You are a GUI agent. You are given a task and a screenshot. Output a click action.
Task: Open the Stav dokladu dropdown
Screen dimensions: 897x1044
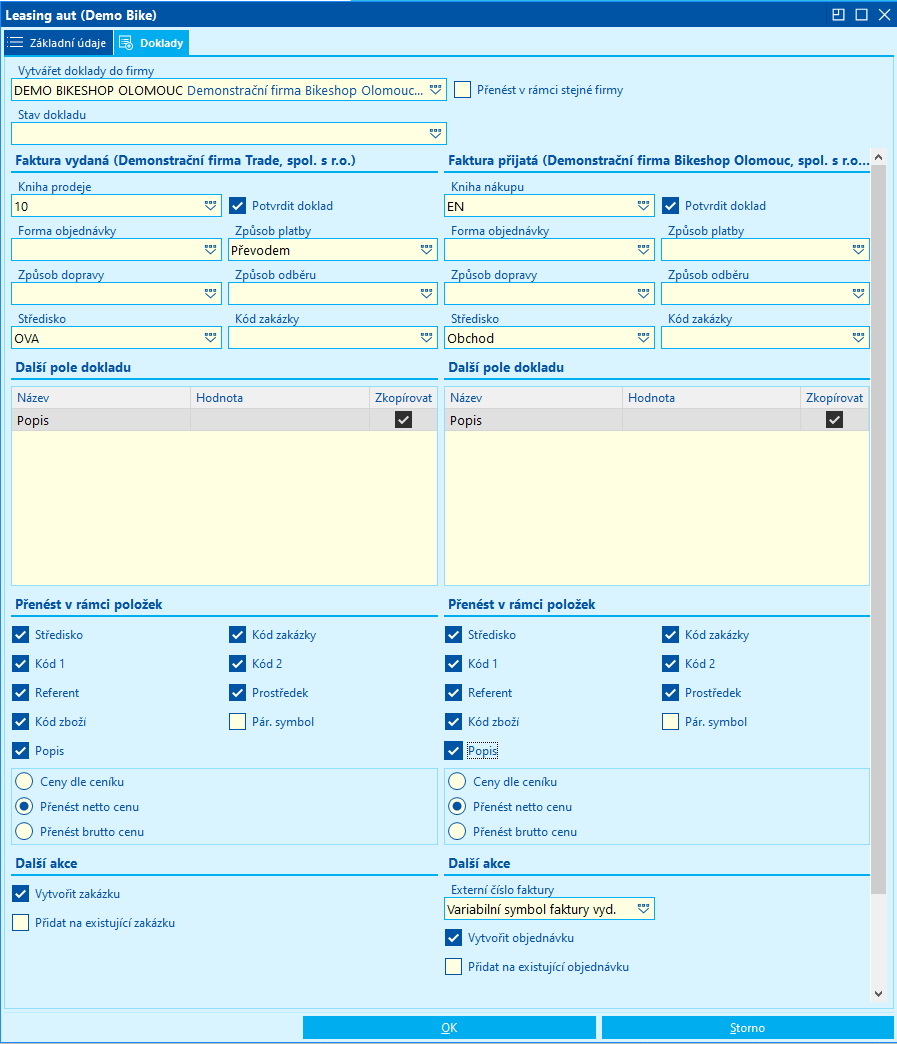coord(436,134)
